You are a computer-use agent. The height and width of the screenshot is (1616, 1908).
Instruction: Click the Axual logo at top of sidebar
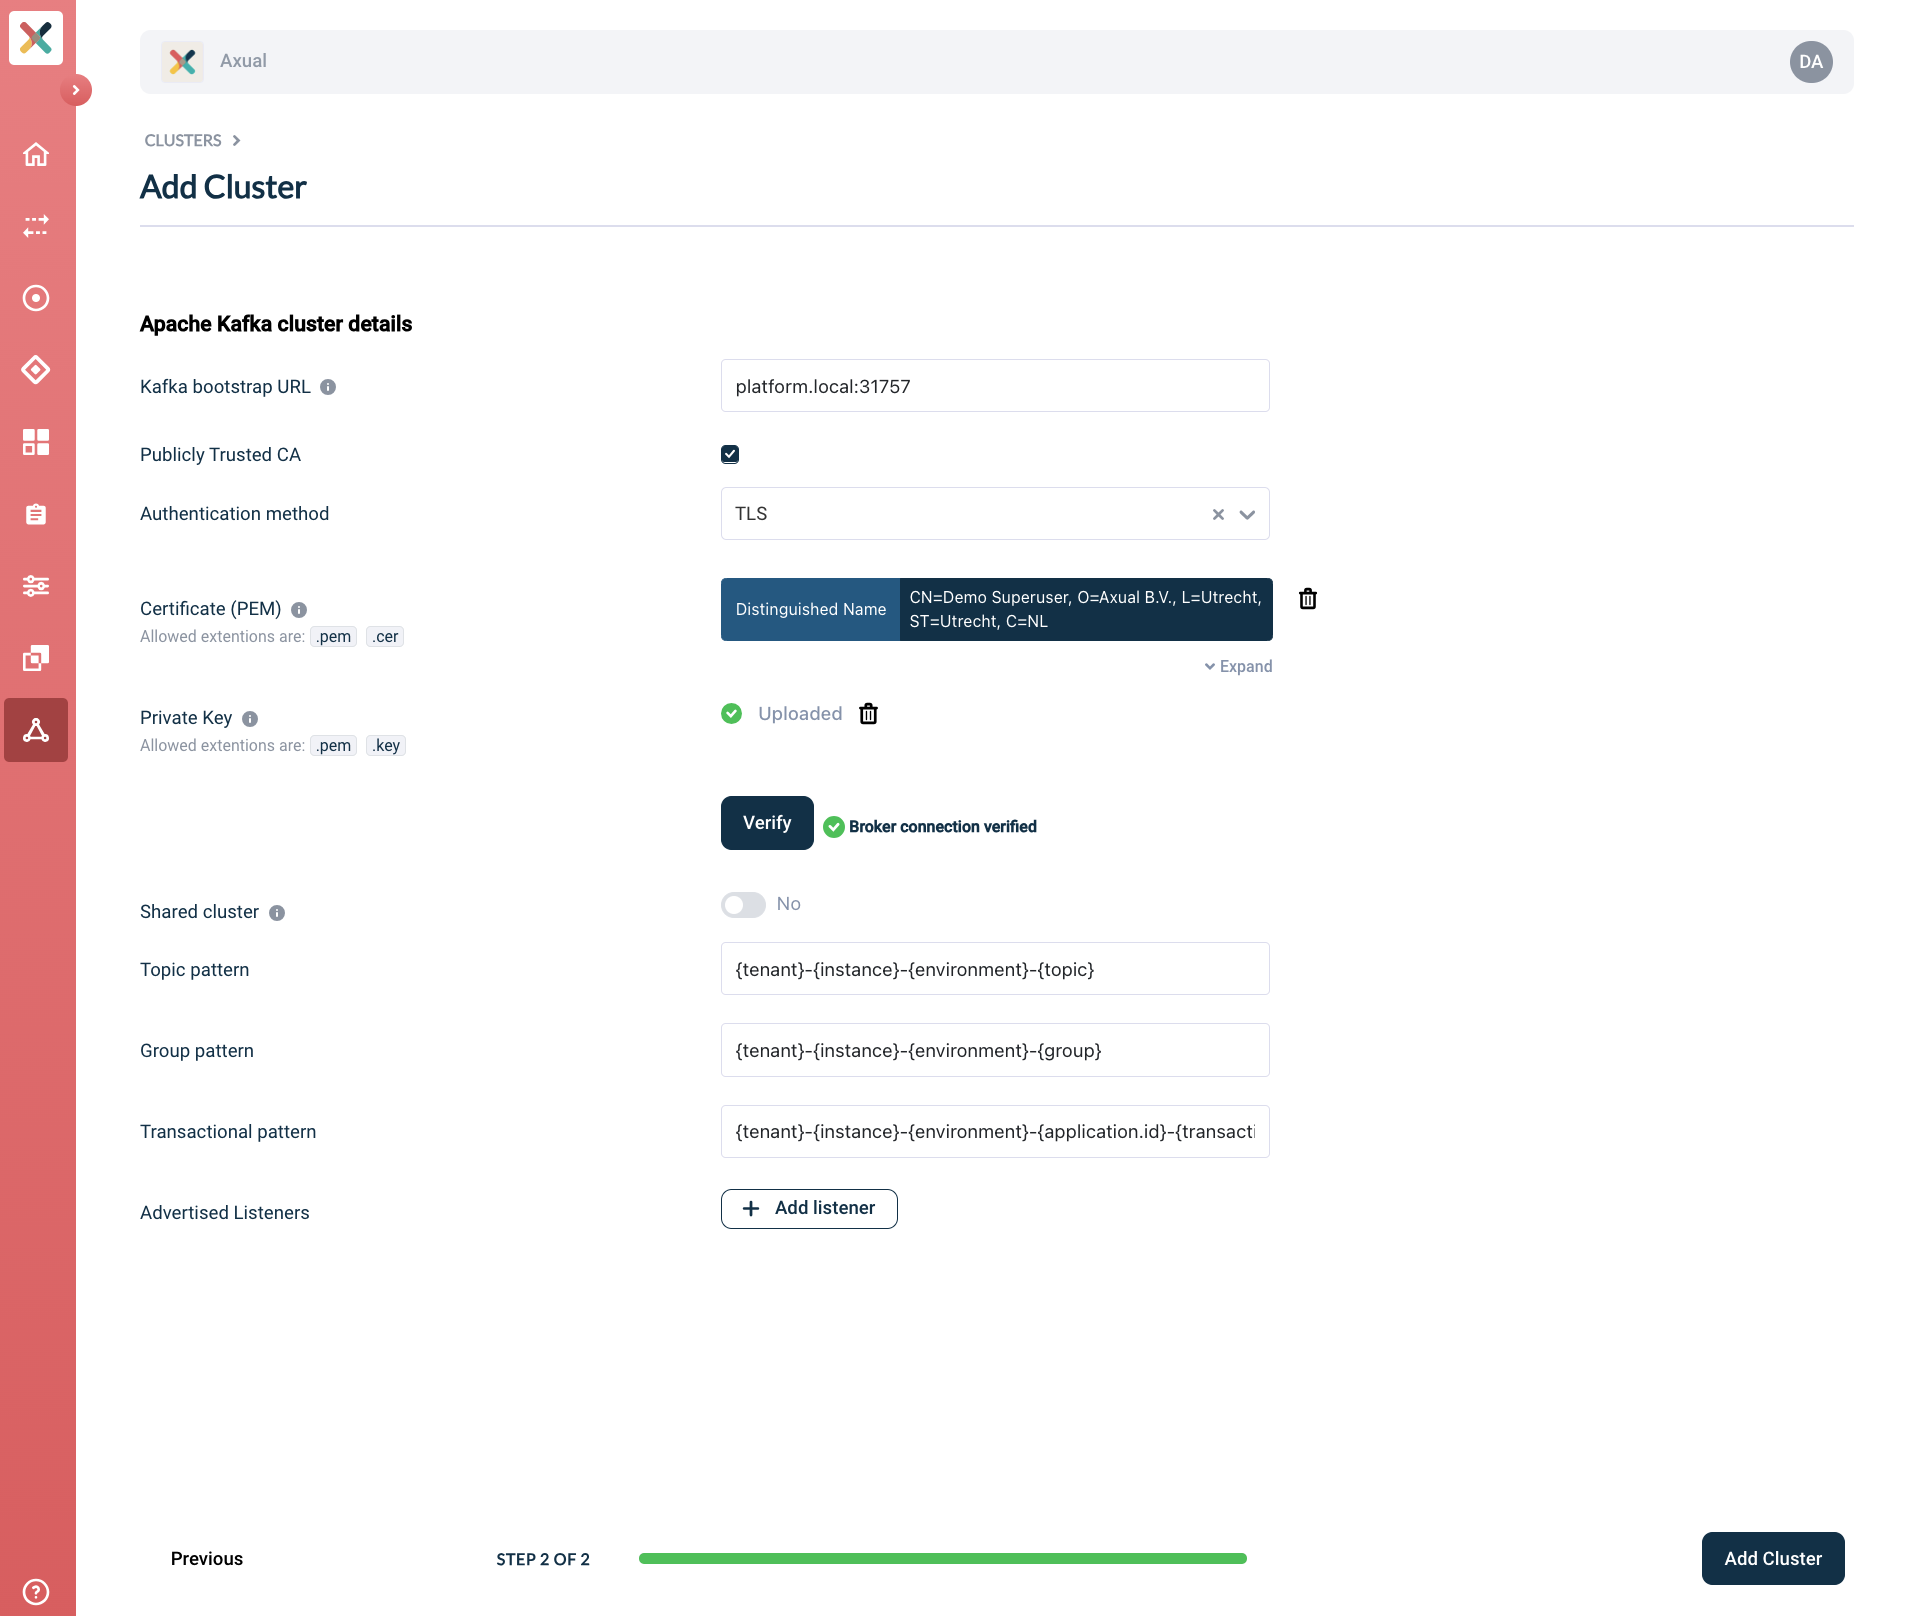tap(36, 38)
